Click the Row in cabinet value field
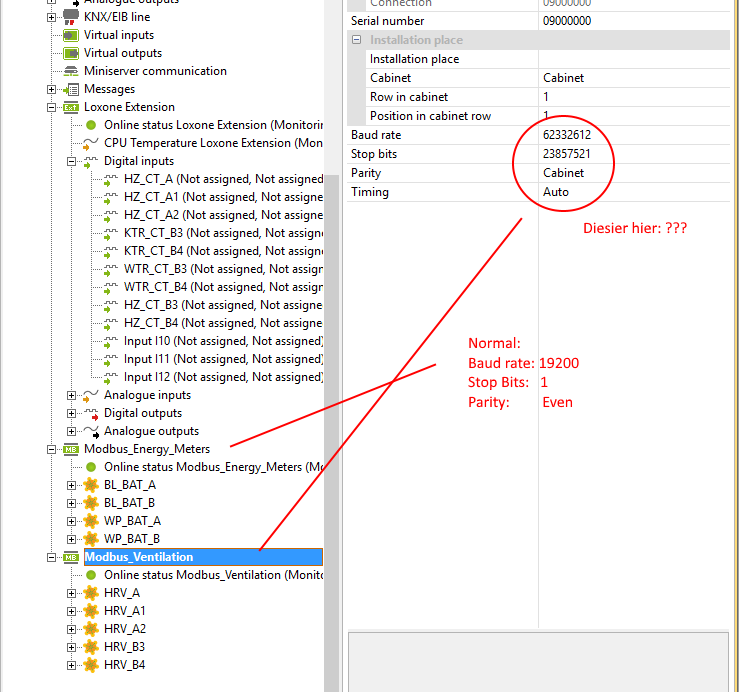The width and height of the screenshot is (739, 692). tap(634, 97)
